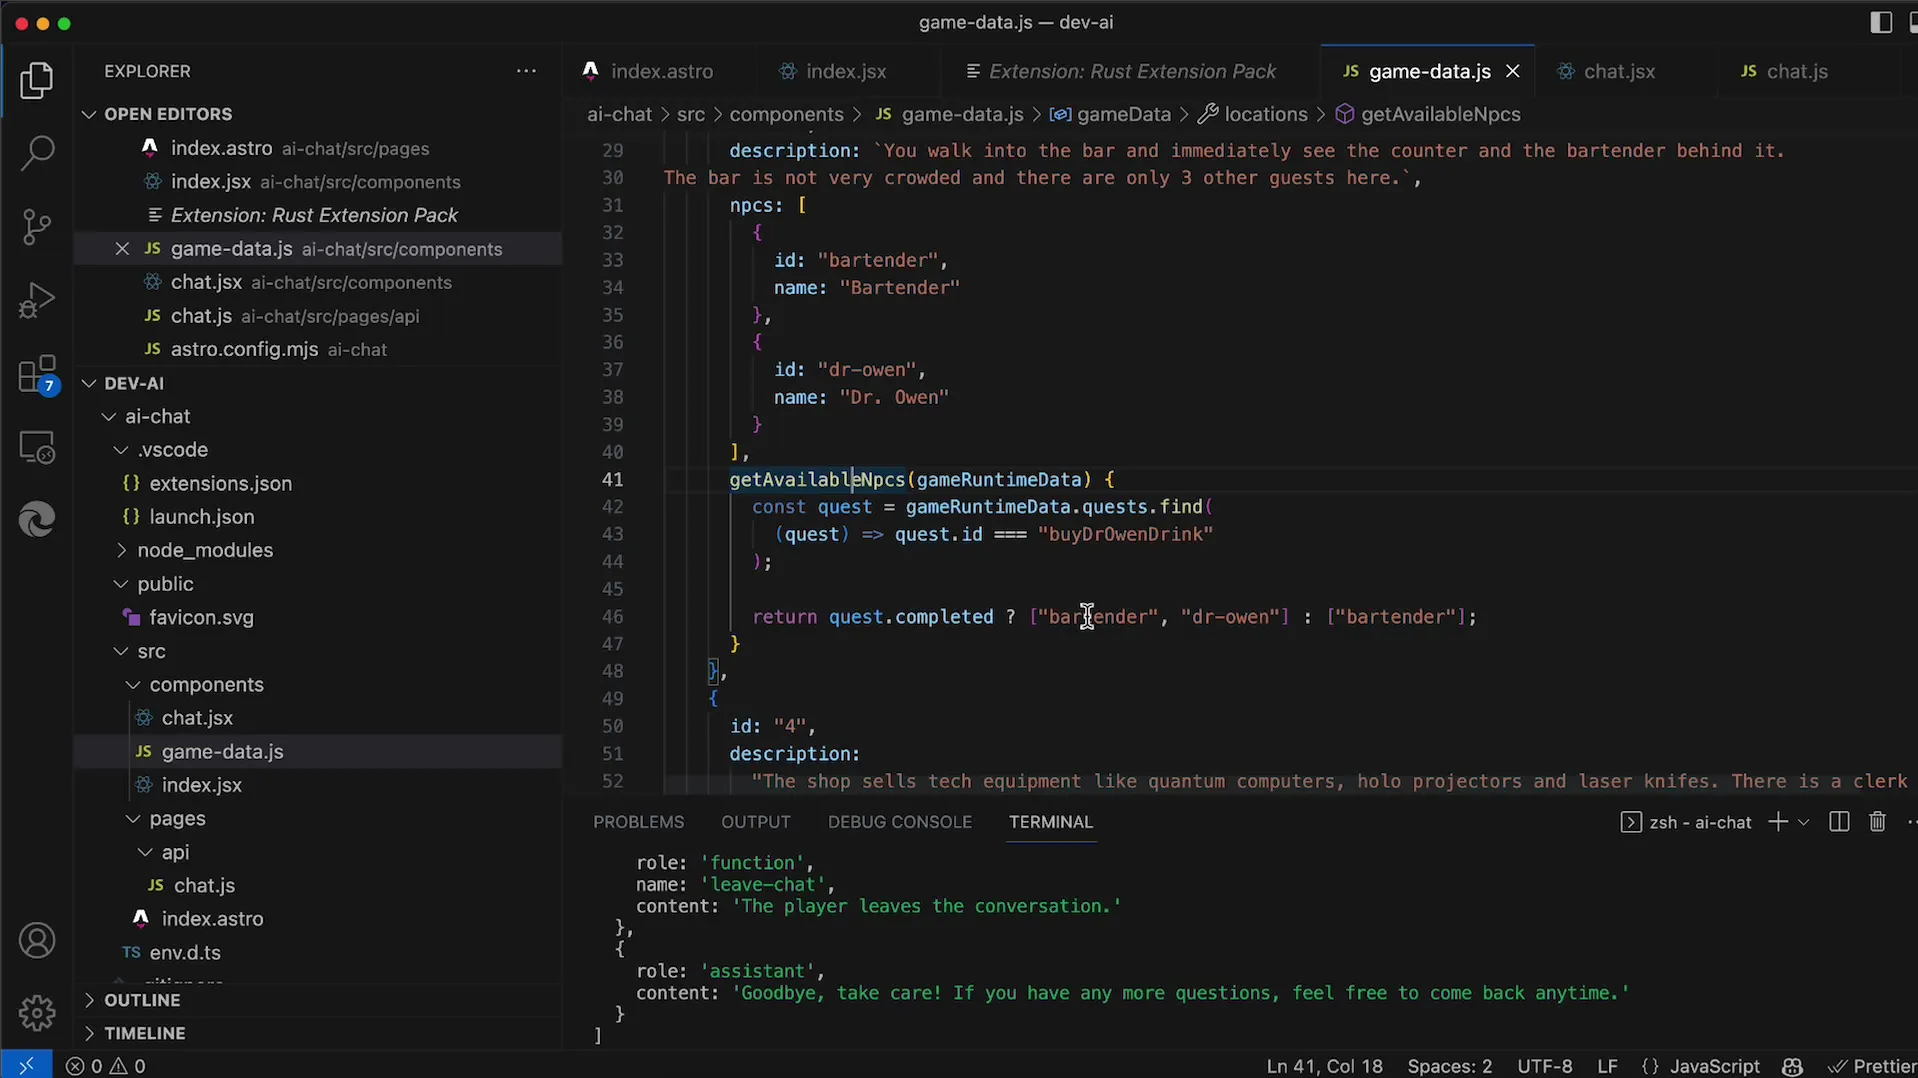The height and width of the screenshot is (1078, 1918).
Task: Create a new terminal with plus icon
Action: coord(1777,822)
